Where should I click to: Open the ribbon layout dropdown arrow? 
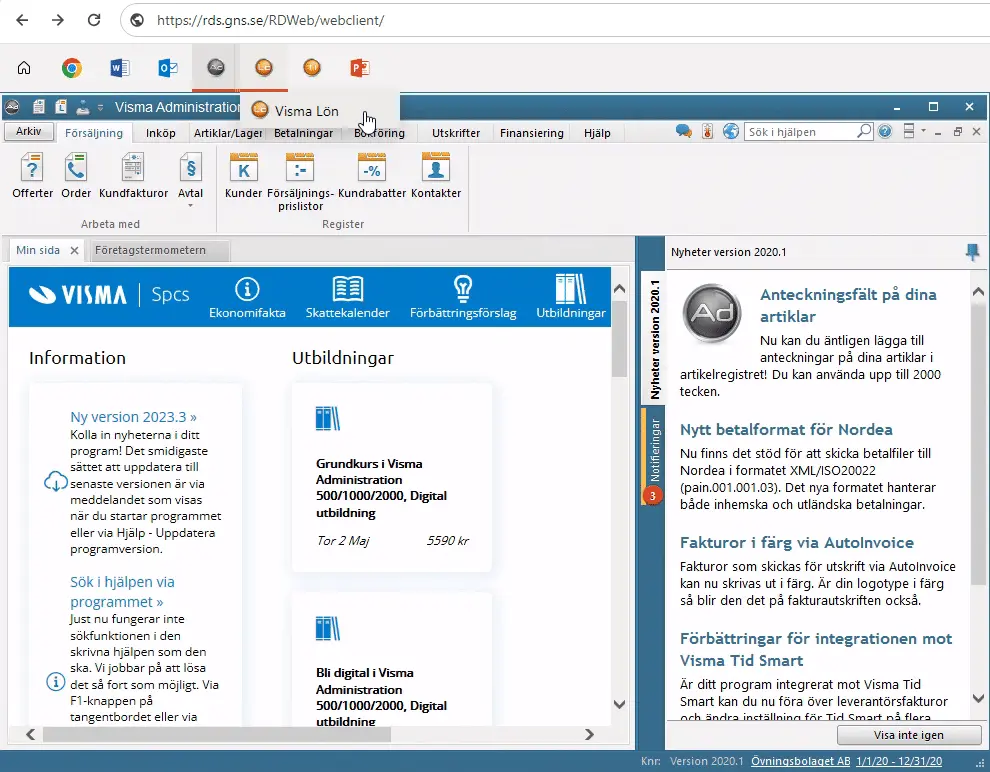[923, 131]
